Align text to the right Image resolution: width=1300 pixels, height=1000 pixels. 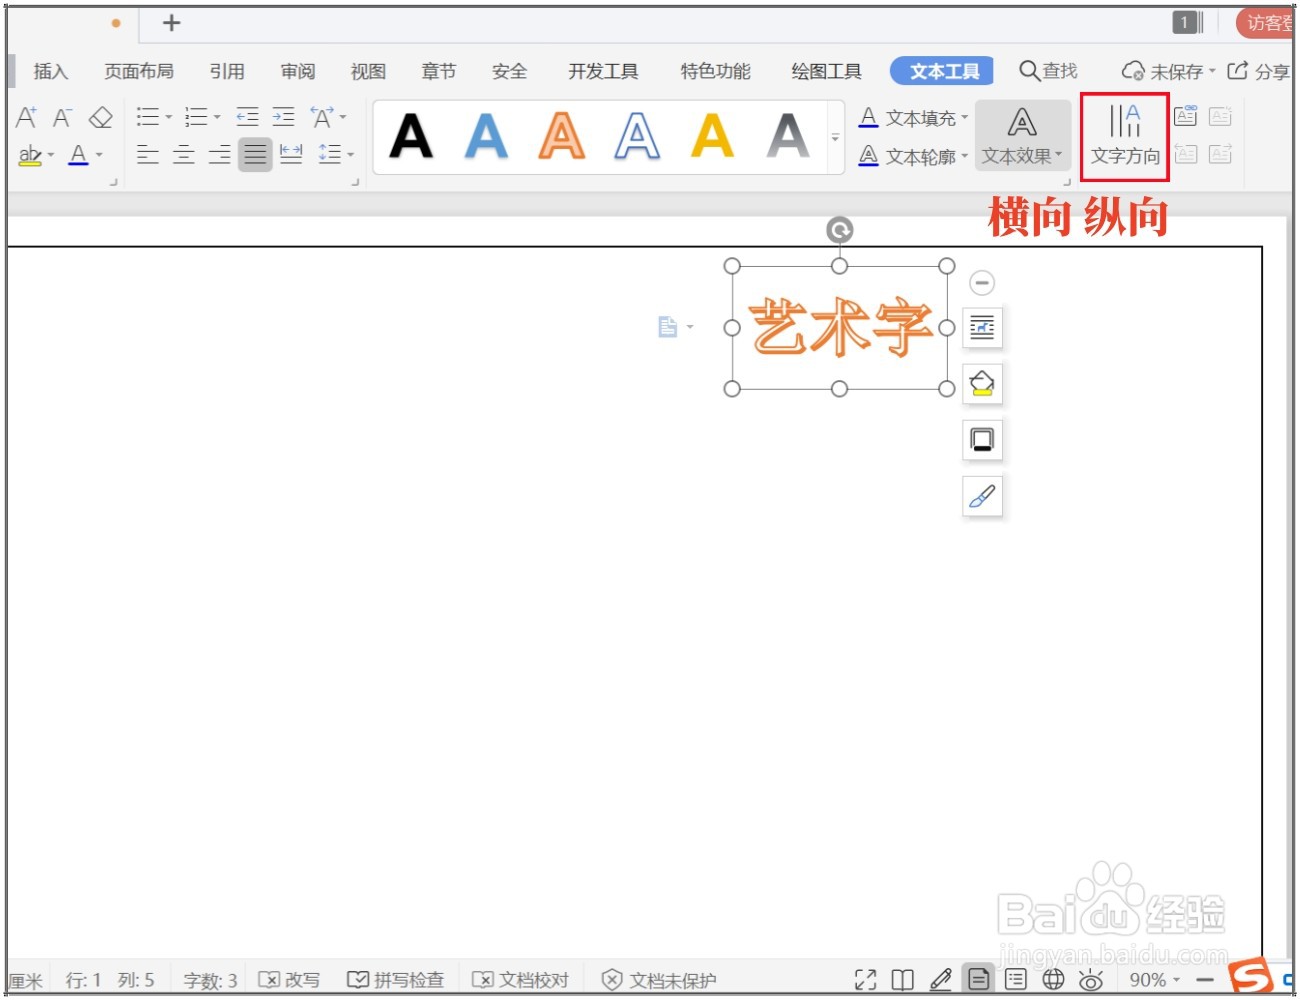[x=220, y=154]
